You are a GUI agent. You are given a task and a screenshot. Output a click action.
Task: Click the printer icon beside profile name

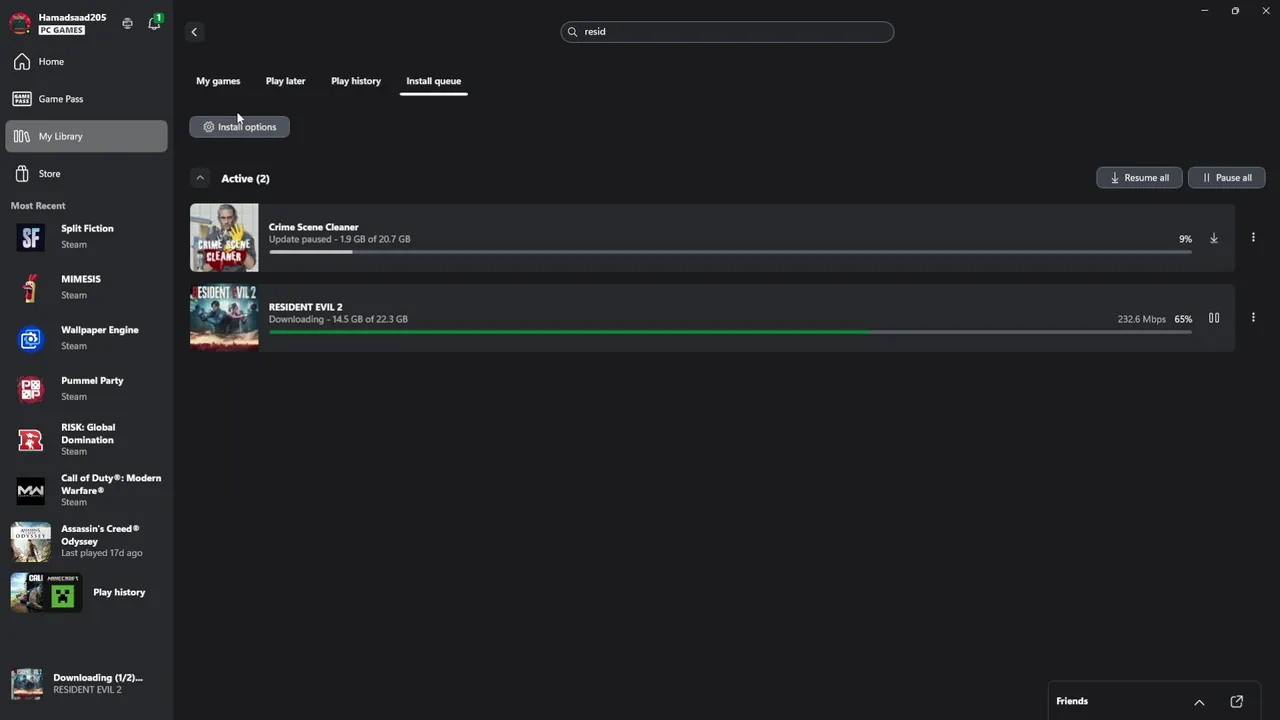(x=127, y=23)
